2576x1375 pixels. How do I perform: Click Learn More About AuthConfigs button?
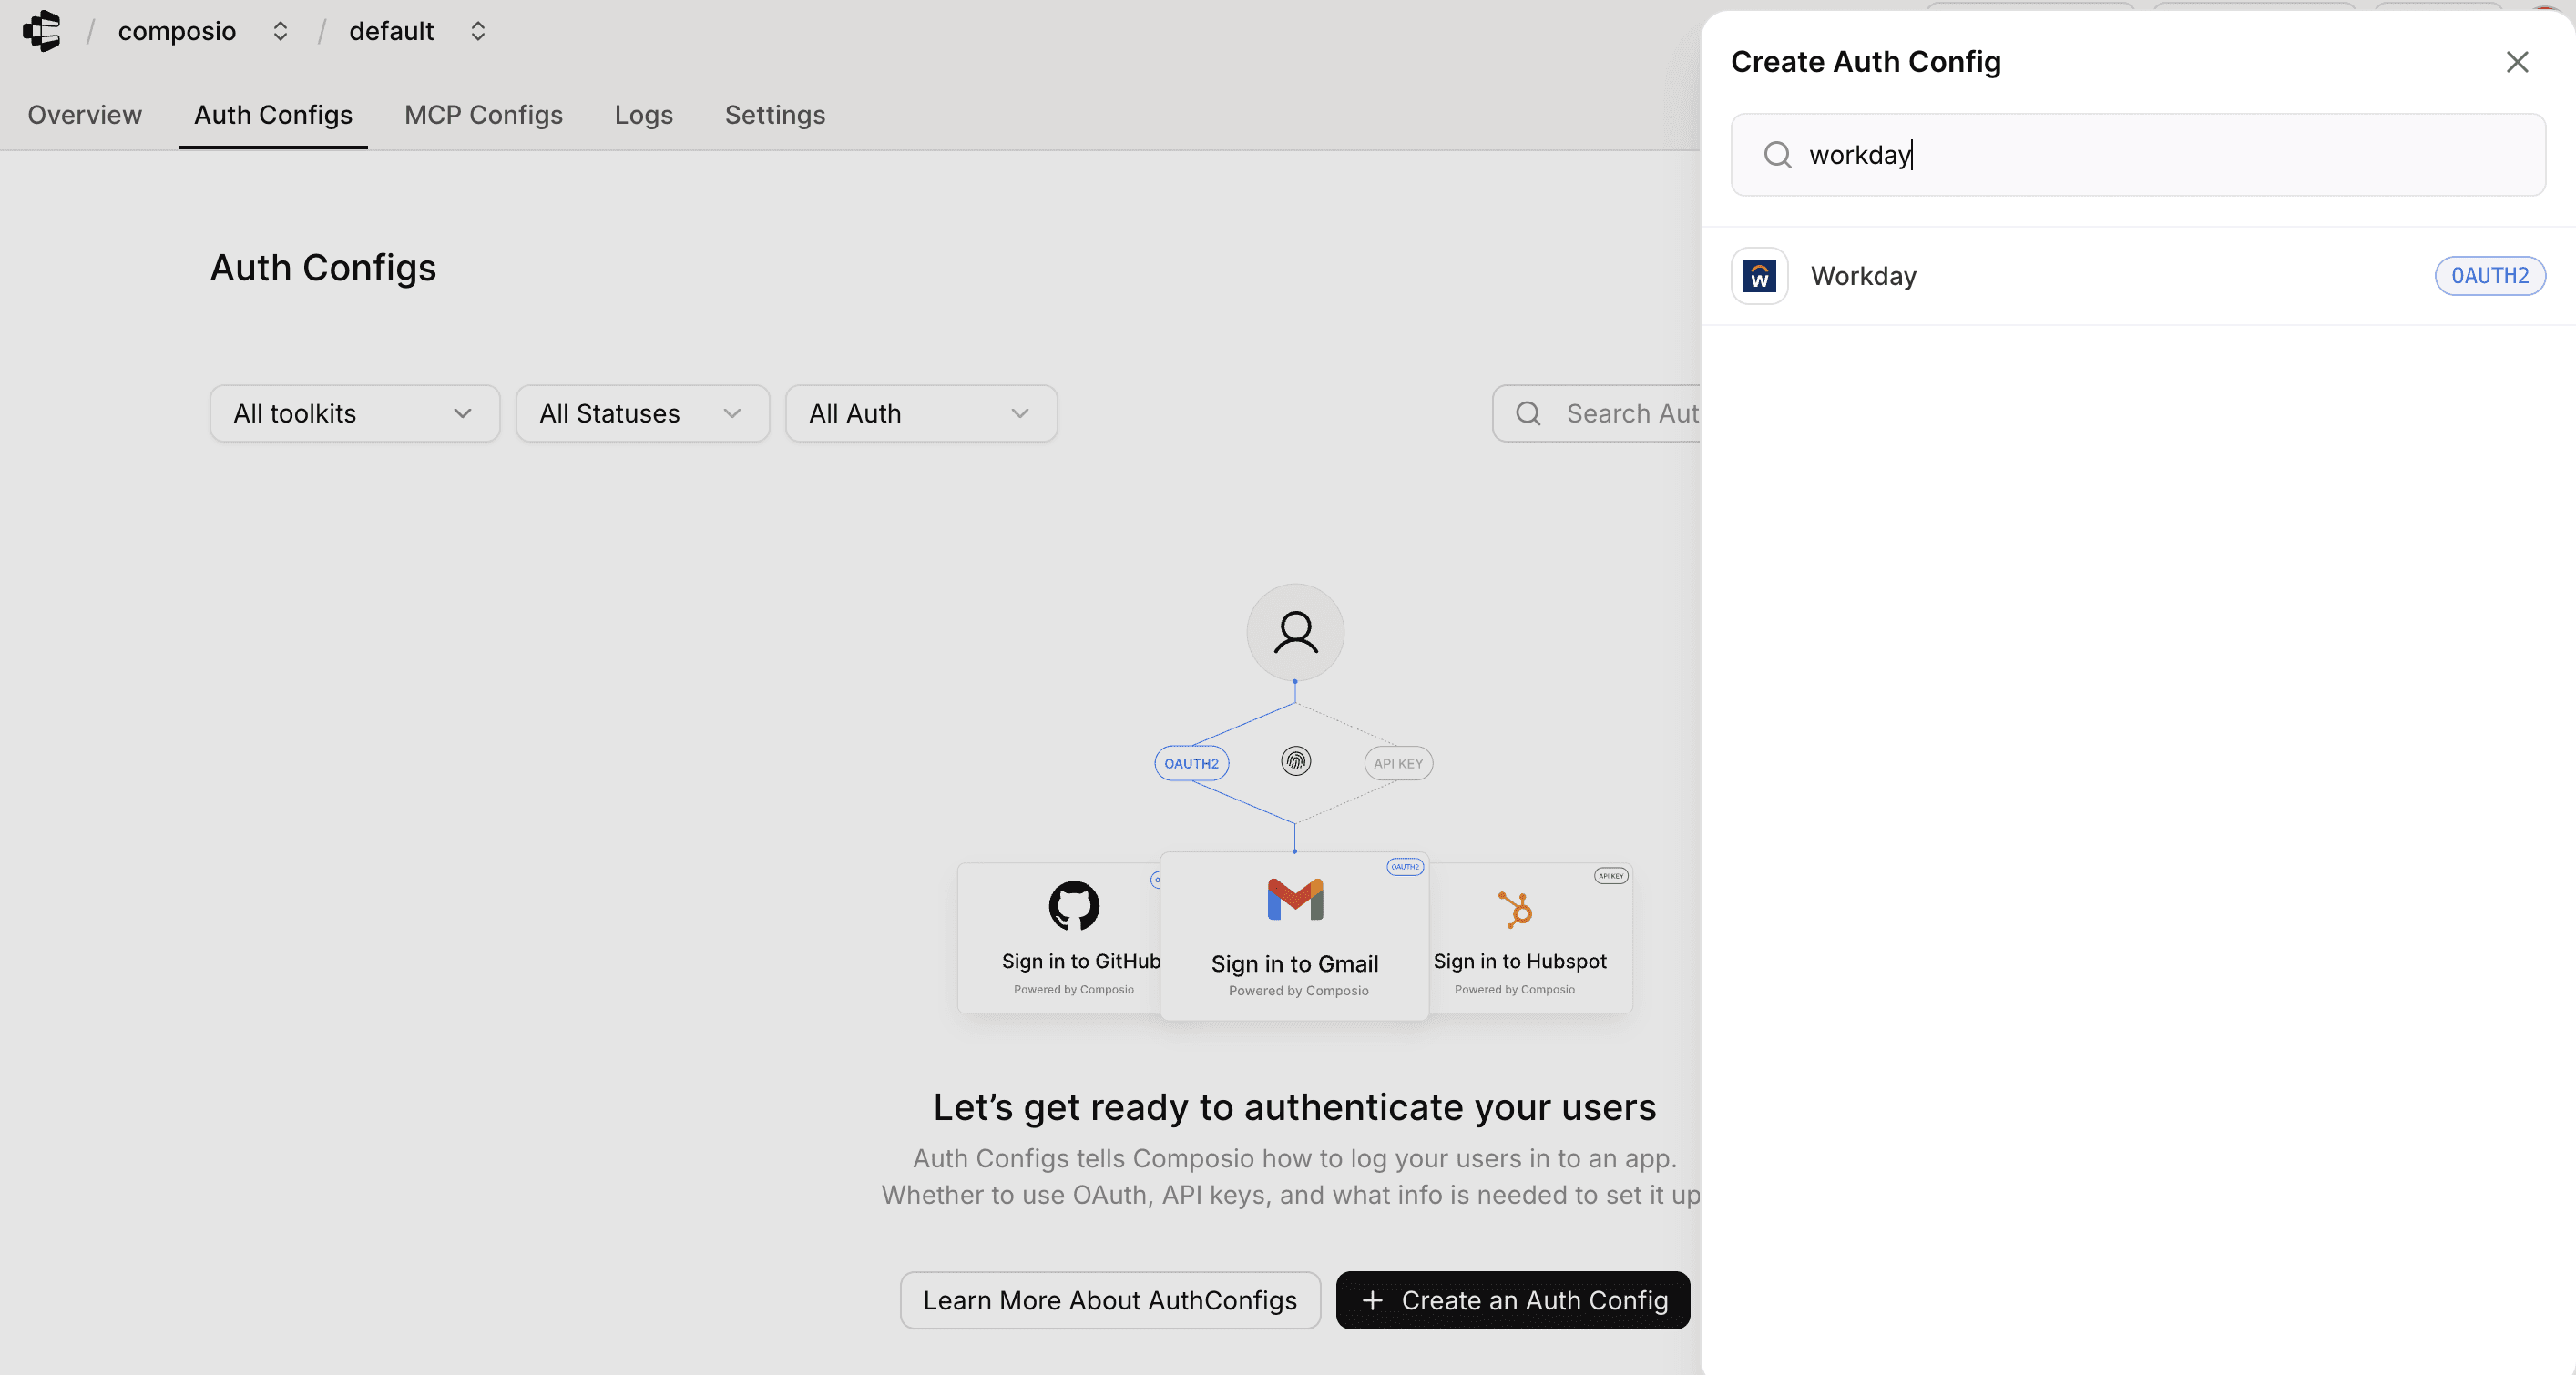pos(1109,1300)
